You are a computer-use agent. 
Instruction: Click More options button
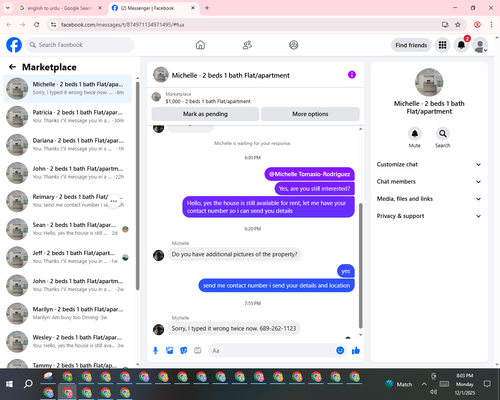310,114
